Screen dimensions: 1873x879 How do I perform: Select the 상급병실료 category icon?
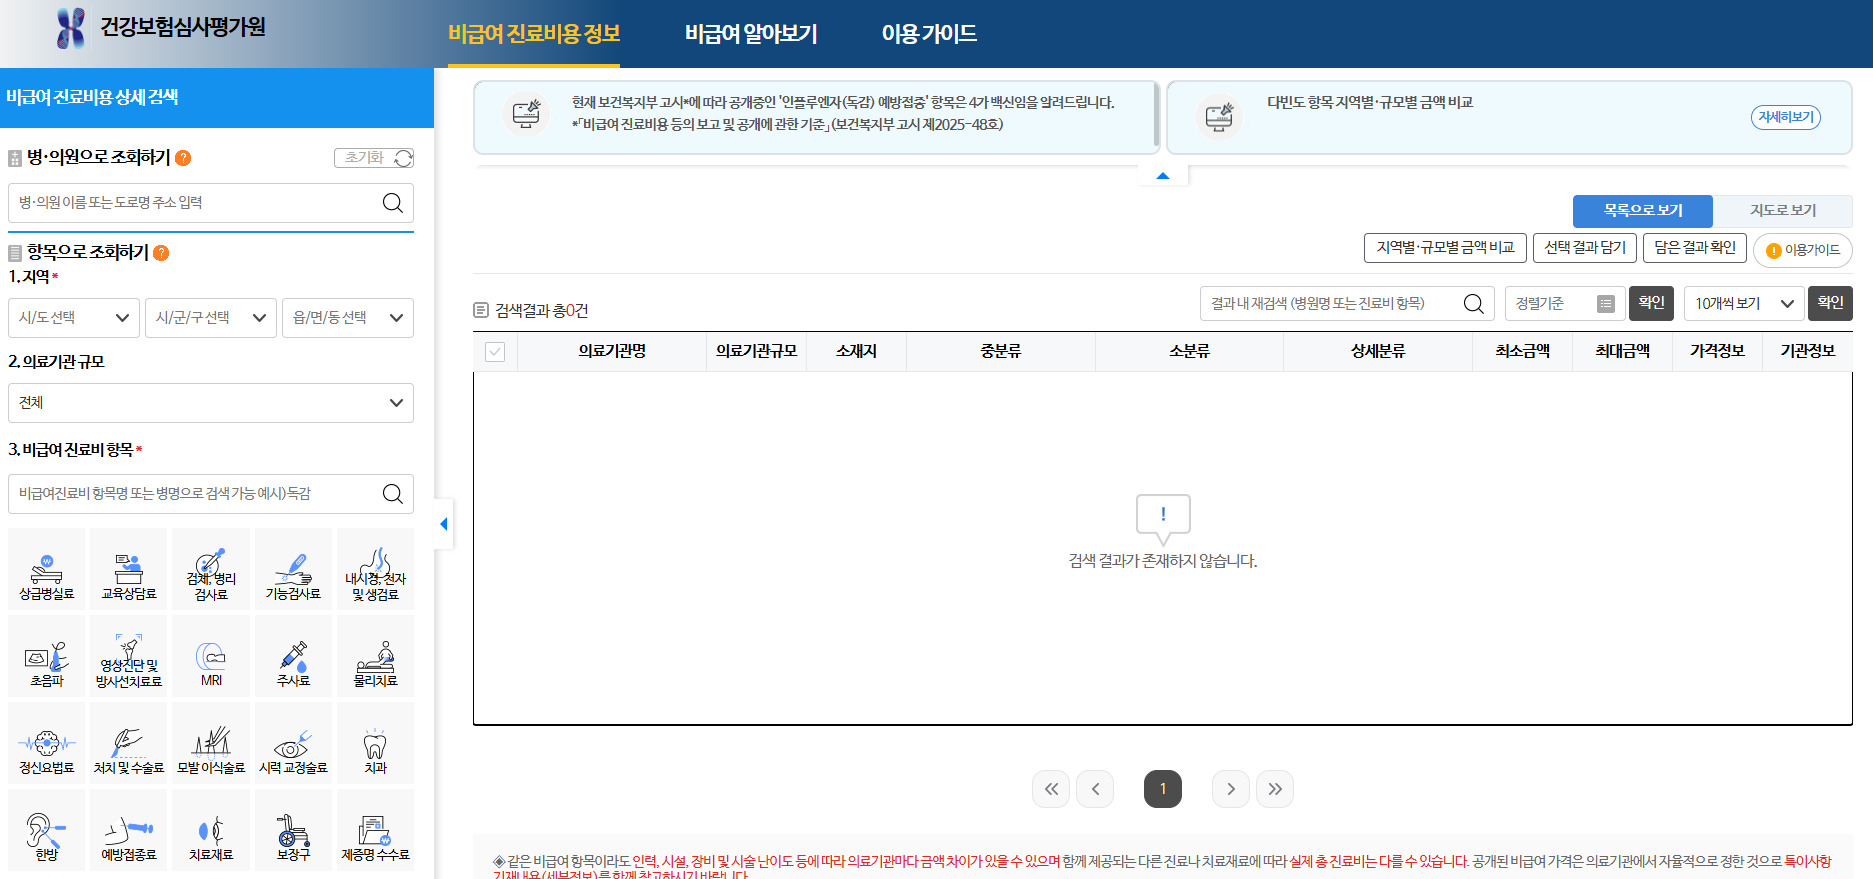(x=47, y=569)
